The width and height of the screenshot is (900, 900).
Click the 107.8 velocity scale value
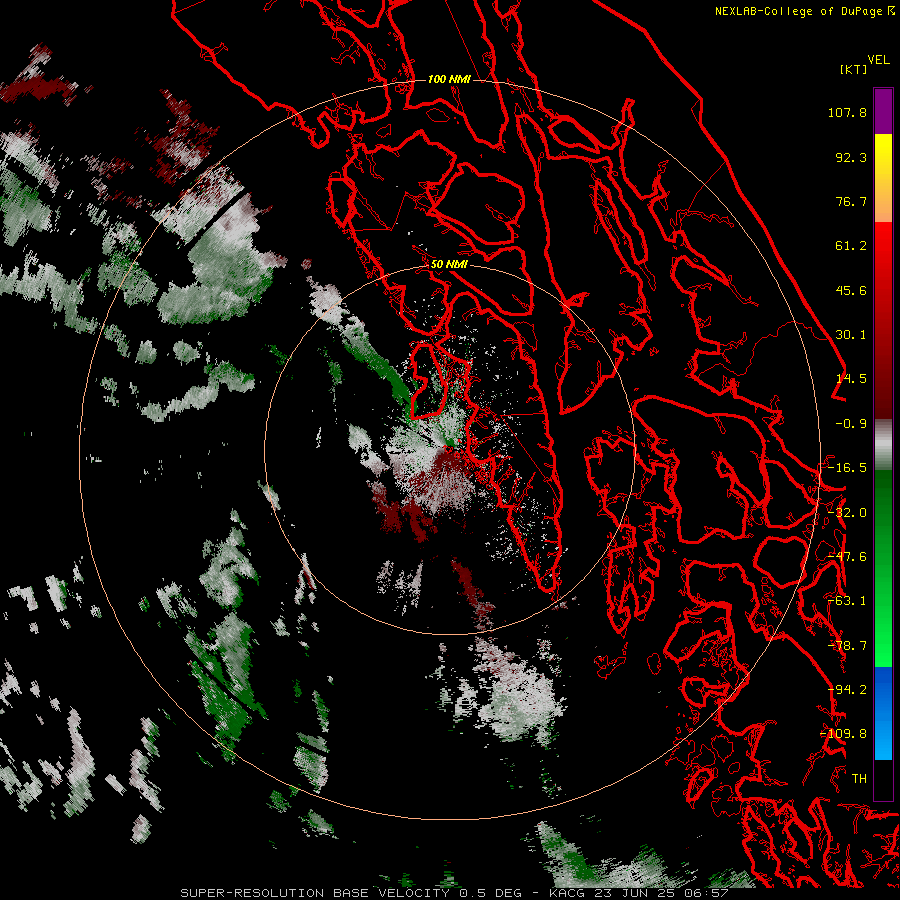pyautogui.click(x=847, y=112)
